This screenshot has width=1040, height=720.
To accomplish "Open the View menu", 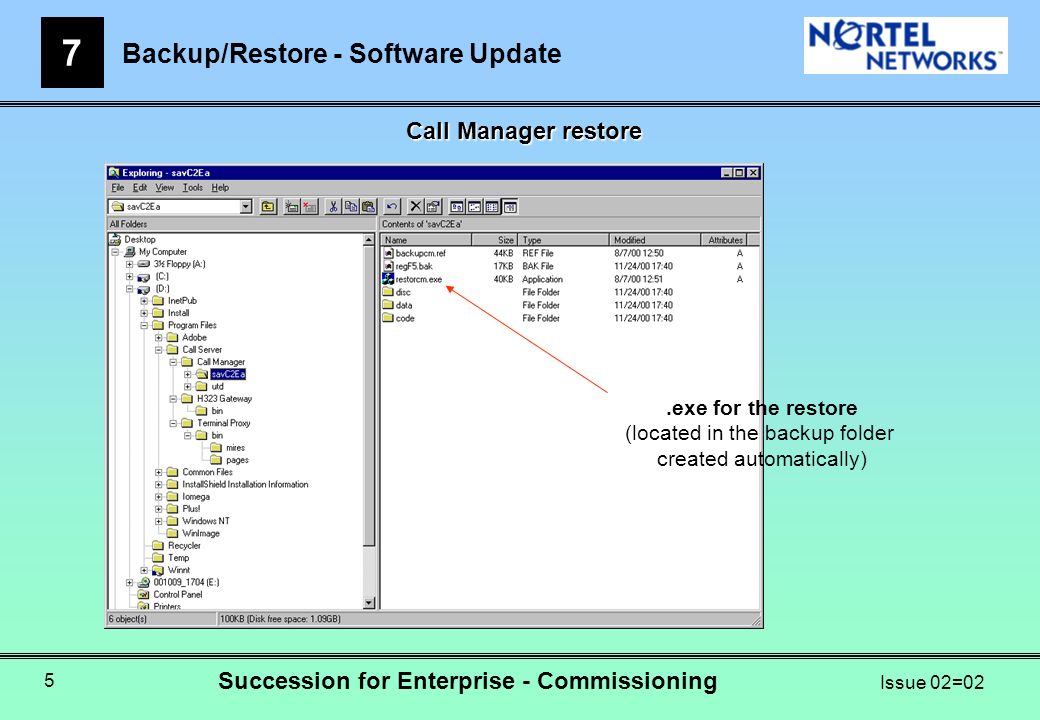I will (164, 188).
